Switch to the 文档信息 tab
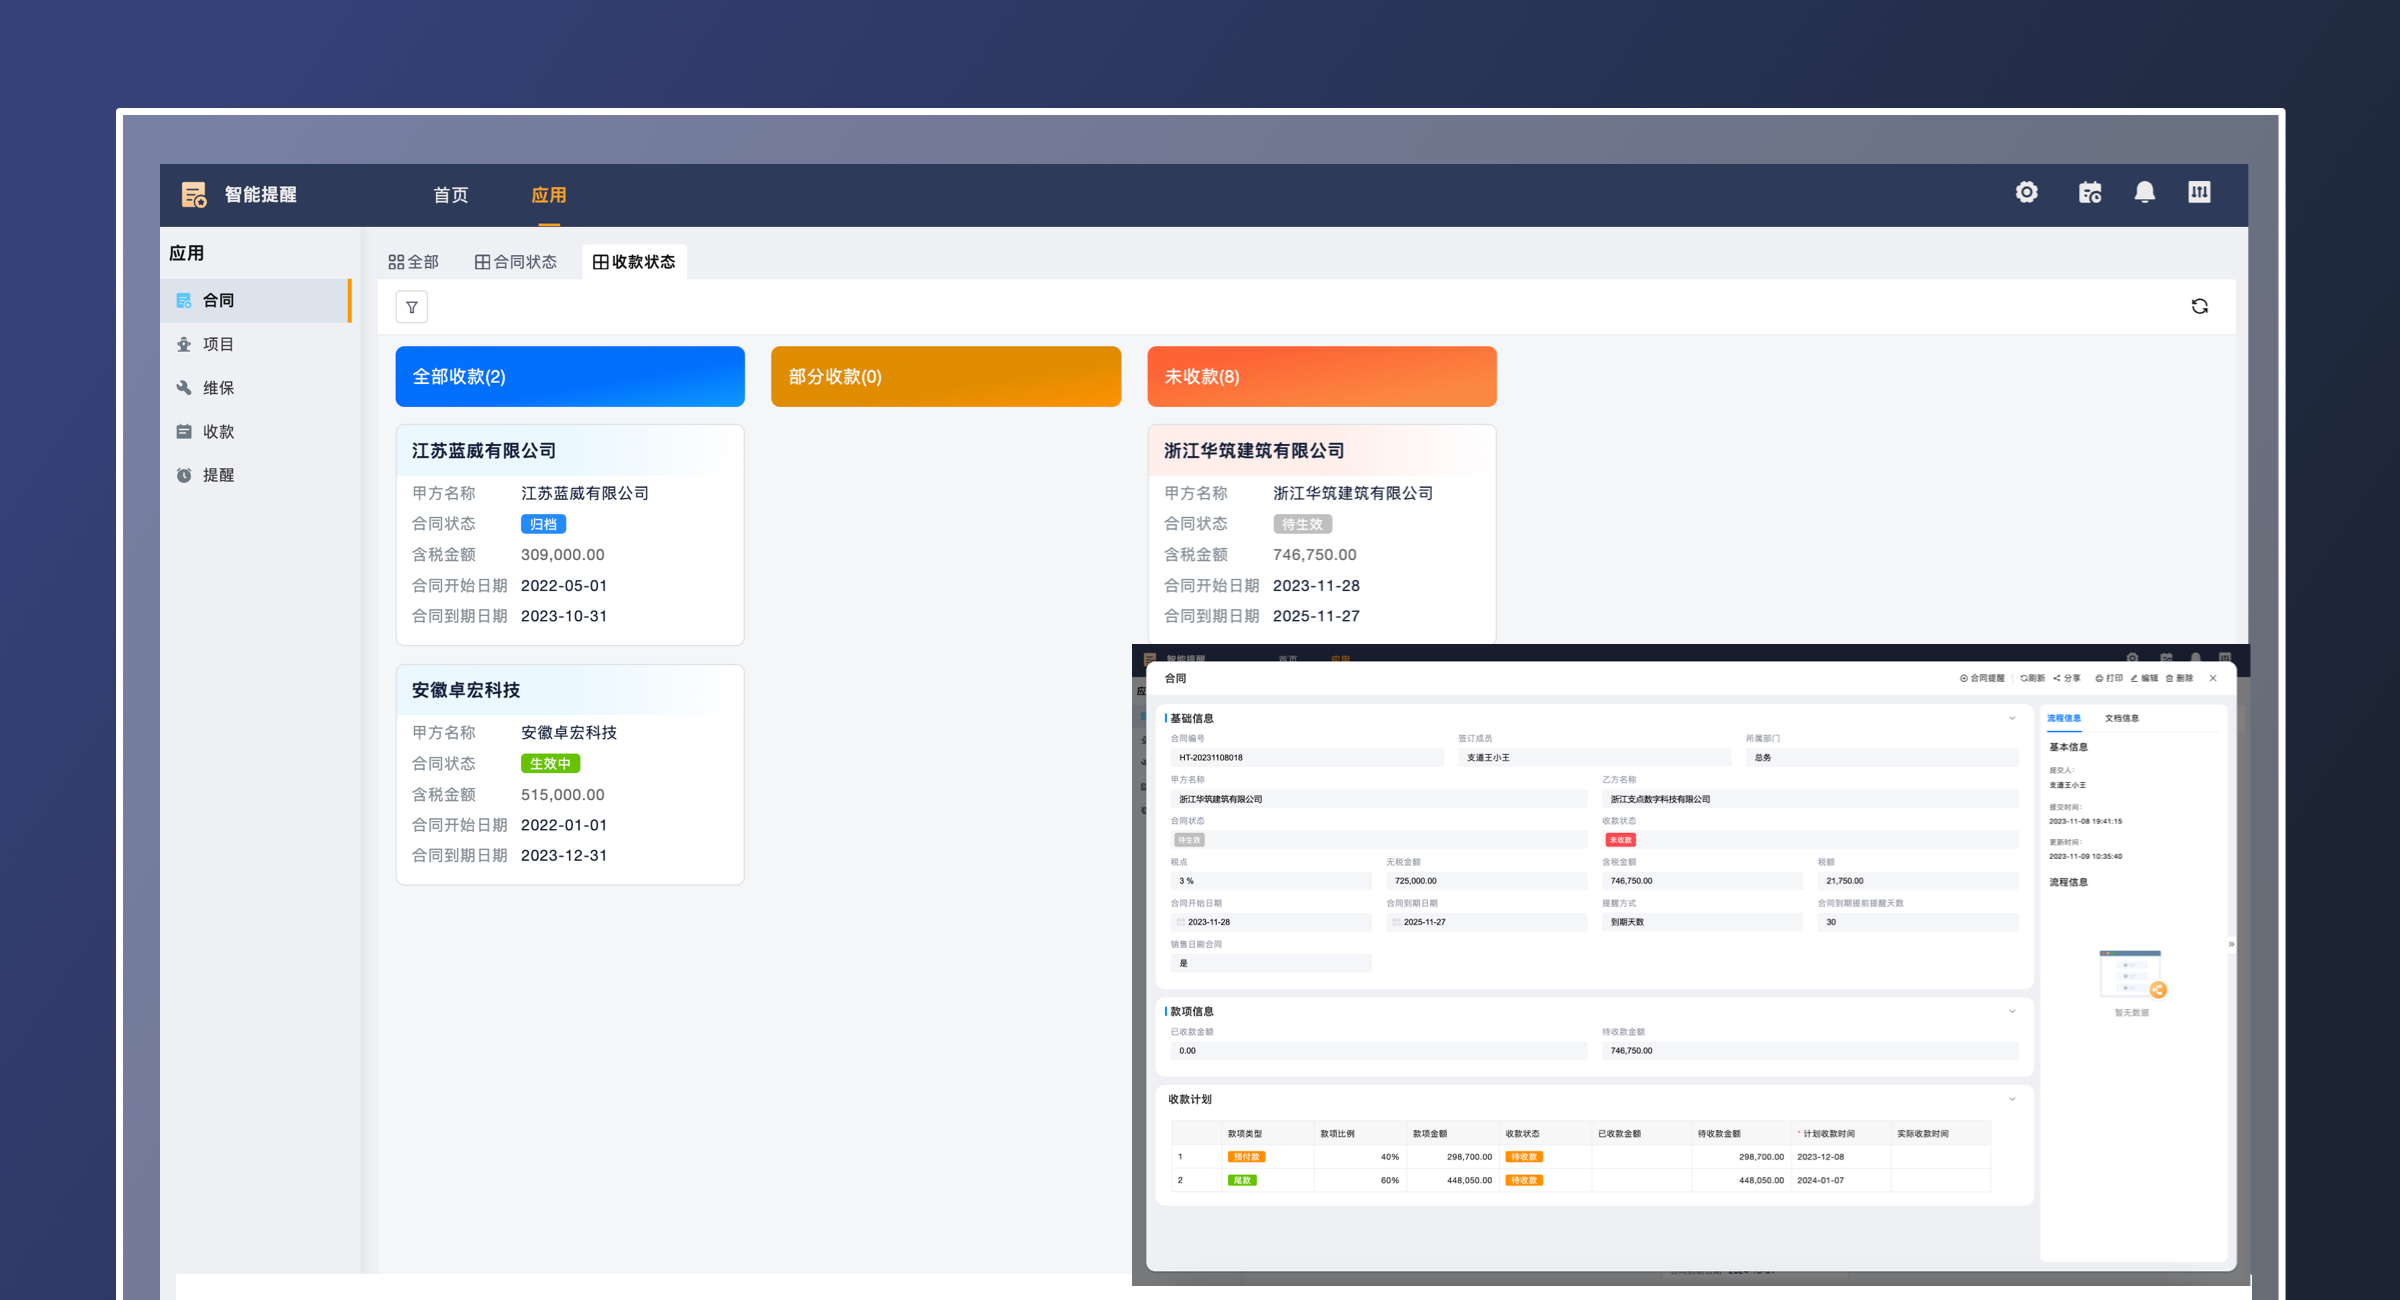The width and height of the screenshot is (2400, 1300). (x=2121, y=718)
